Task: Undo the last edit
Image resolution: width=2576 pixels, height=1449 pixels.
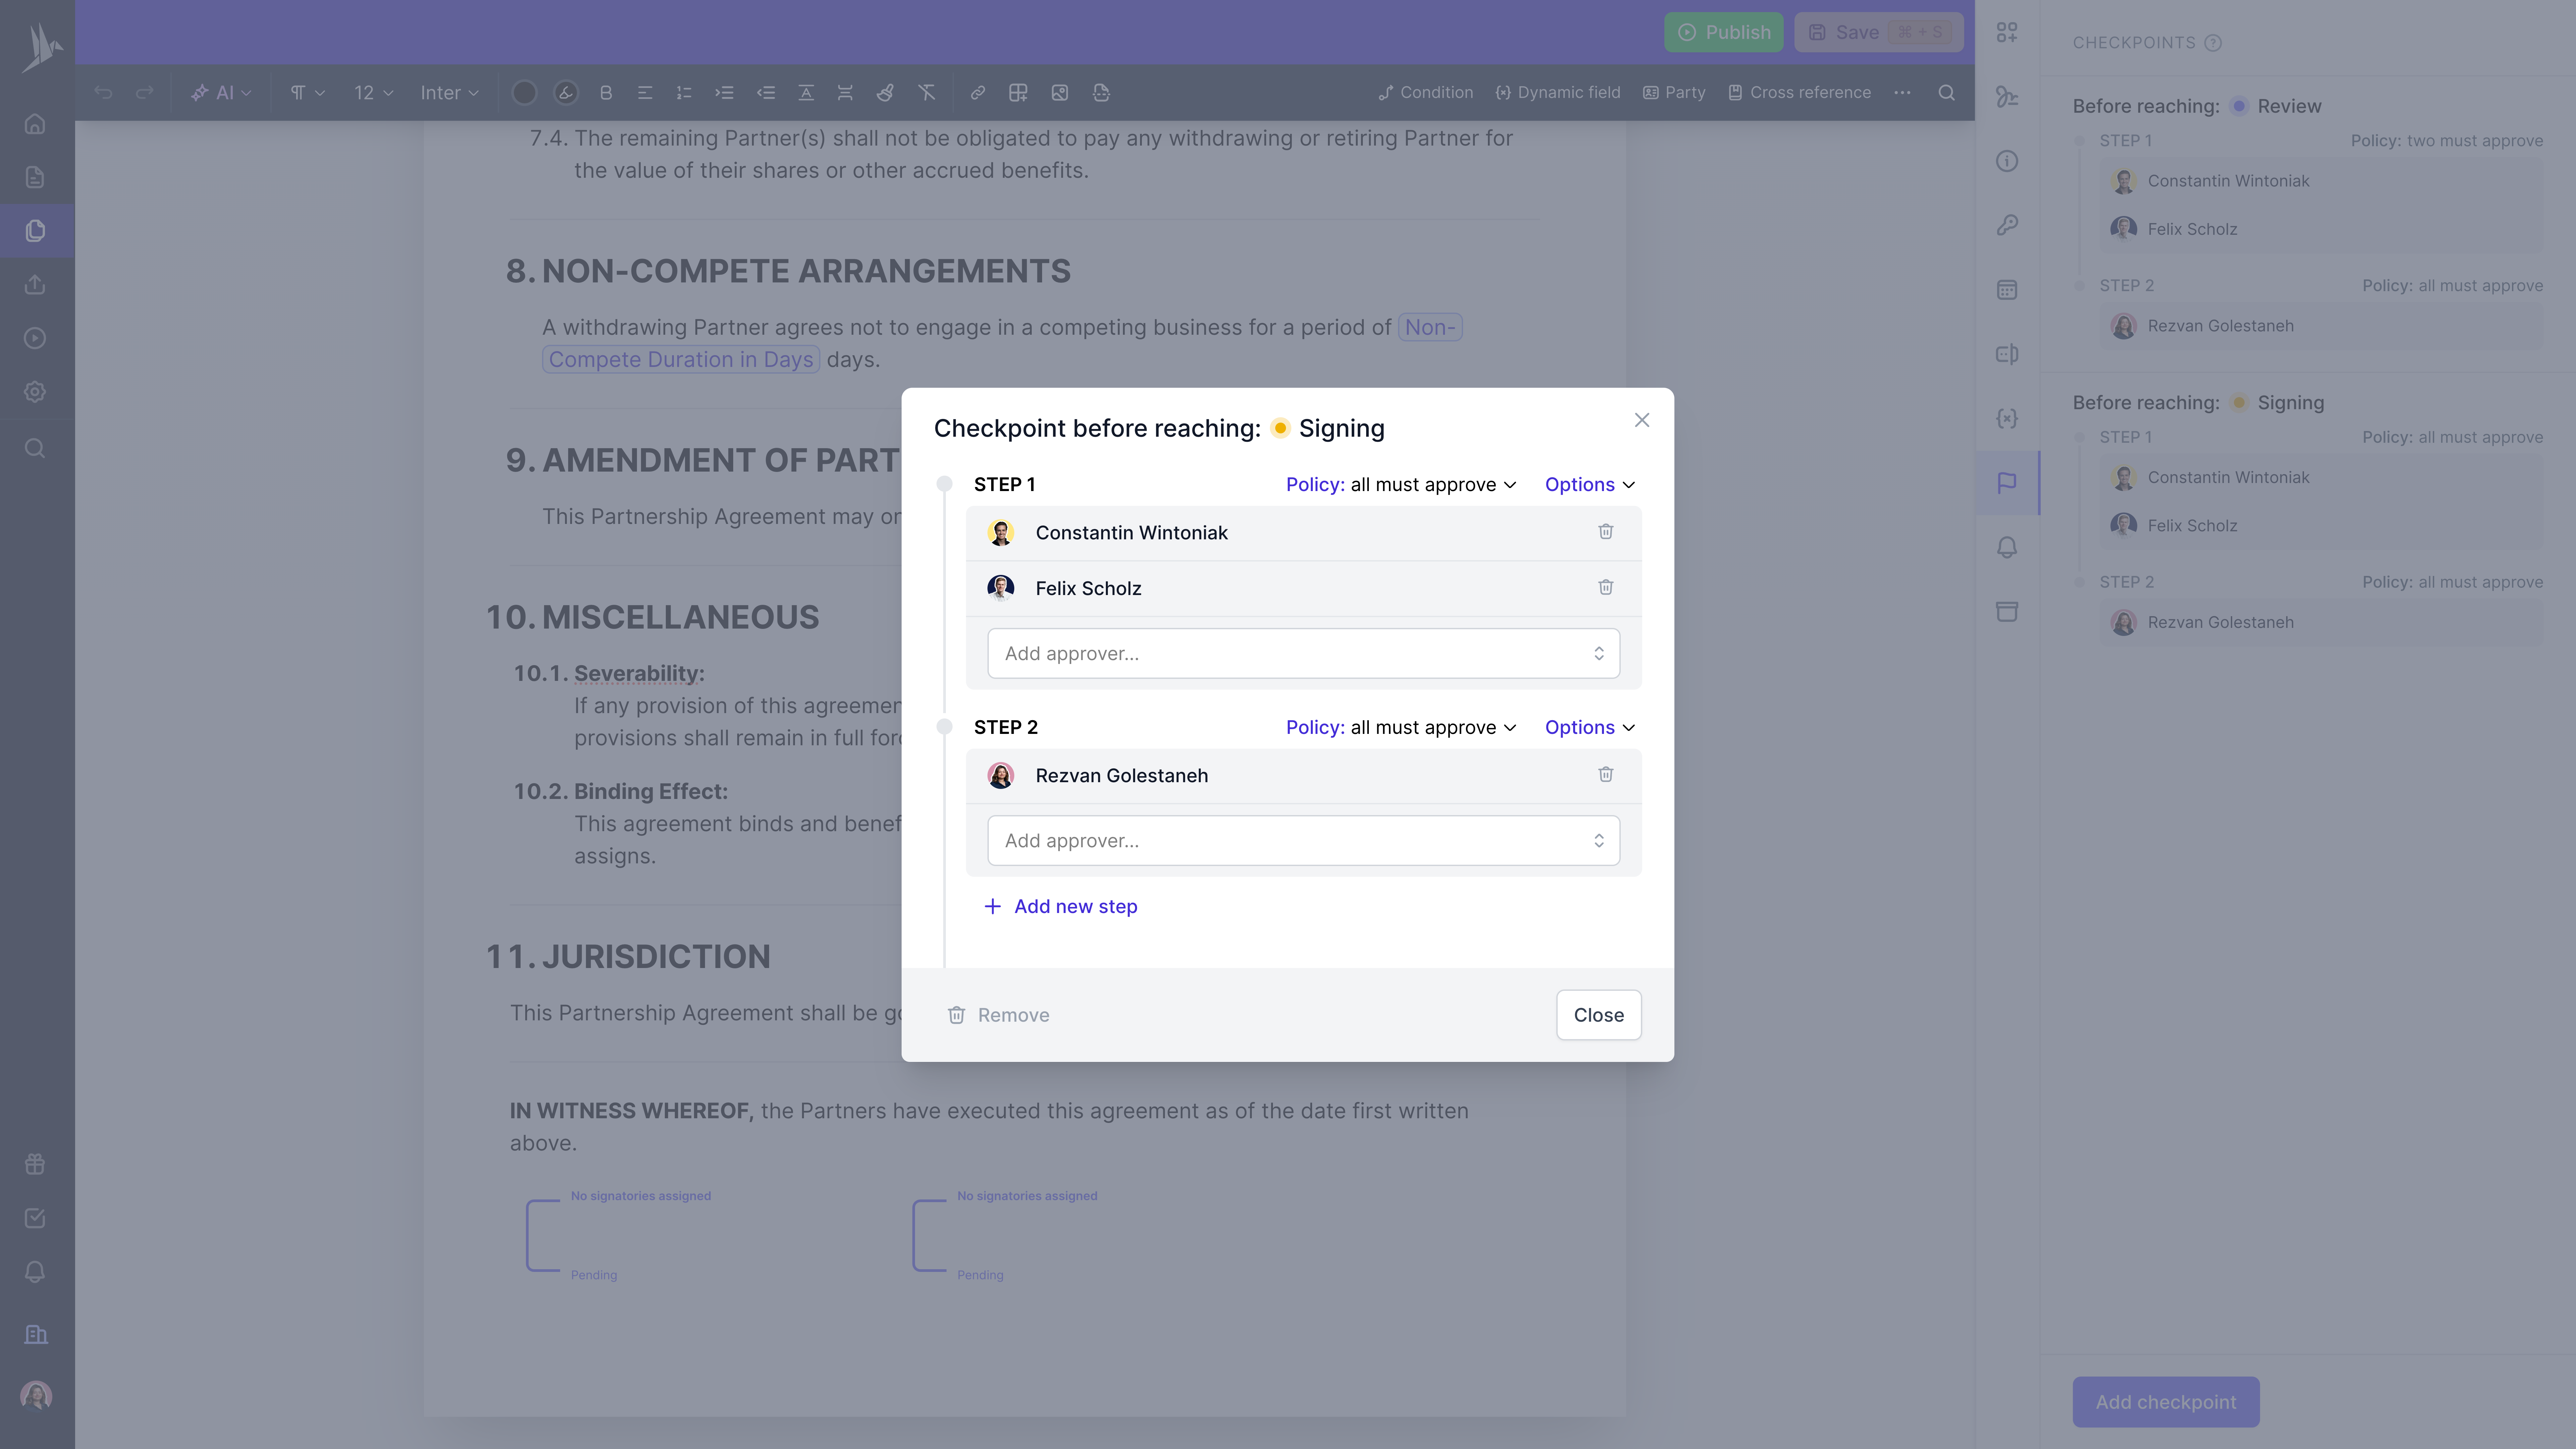Action: coord(103,93)
